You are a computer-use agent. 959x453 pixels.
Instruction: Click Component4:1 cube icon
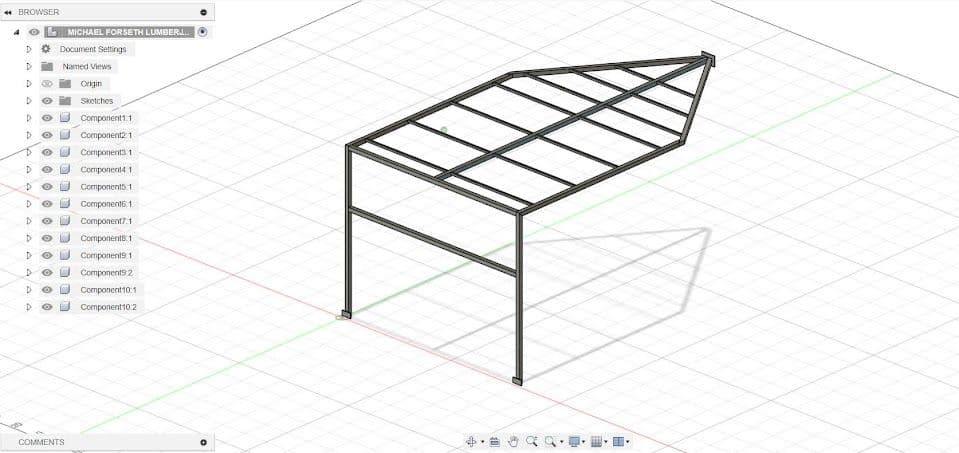(65, 169)
